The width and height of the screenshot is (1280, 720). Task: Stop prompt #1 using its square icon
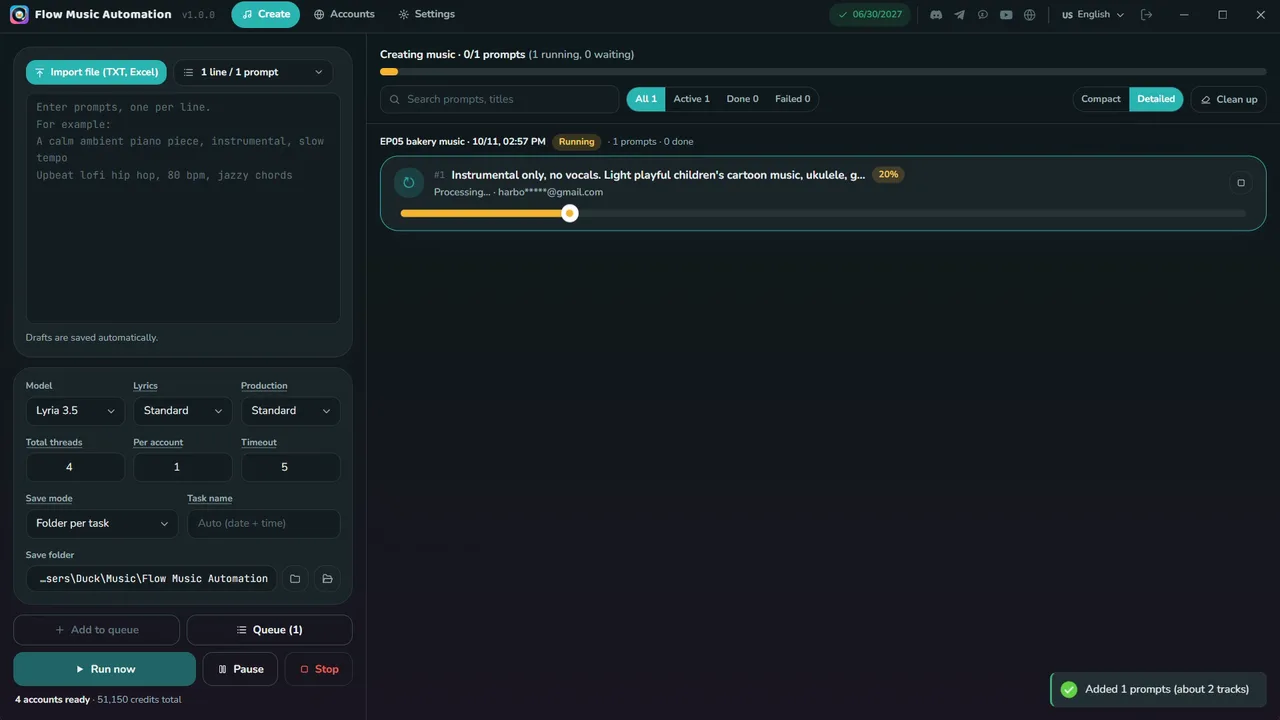pyautogui.click(x=1241, y=183)
